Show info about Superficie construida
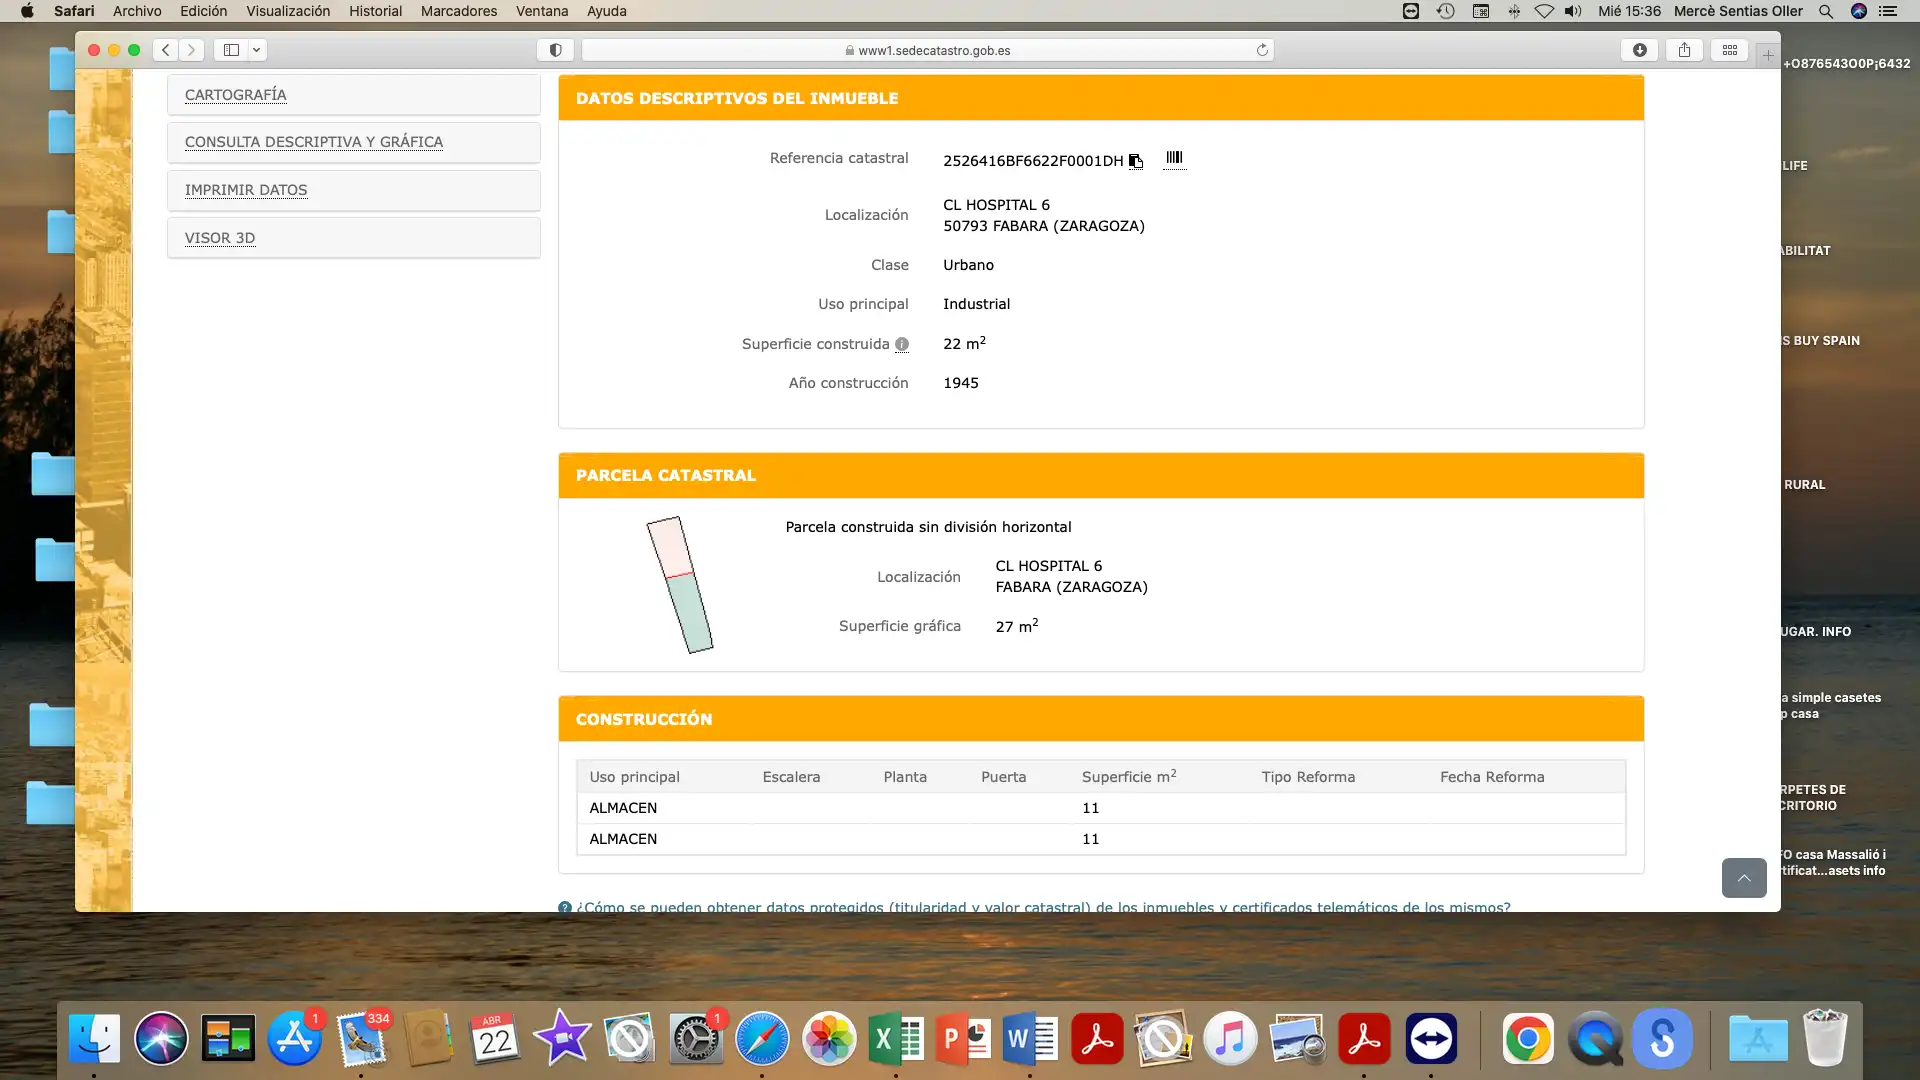This screenshot has width=1920, height=1080. pyautogui.click(x=902, y=345)
